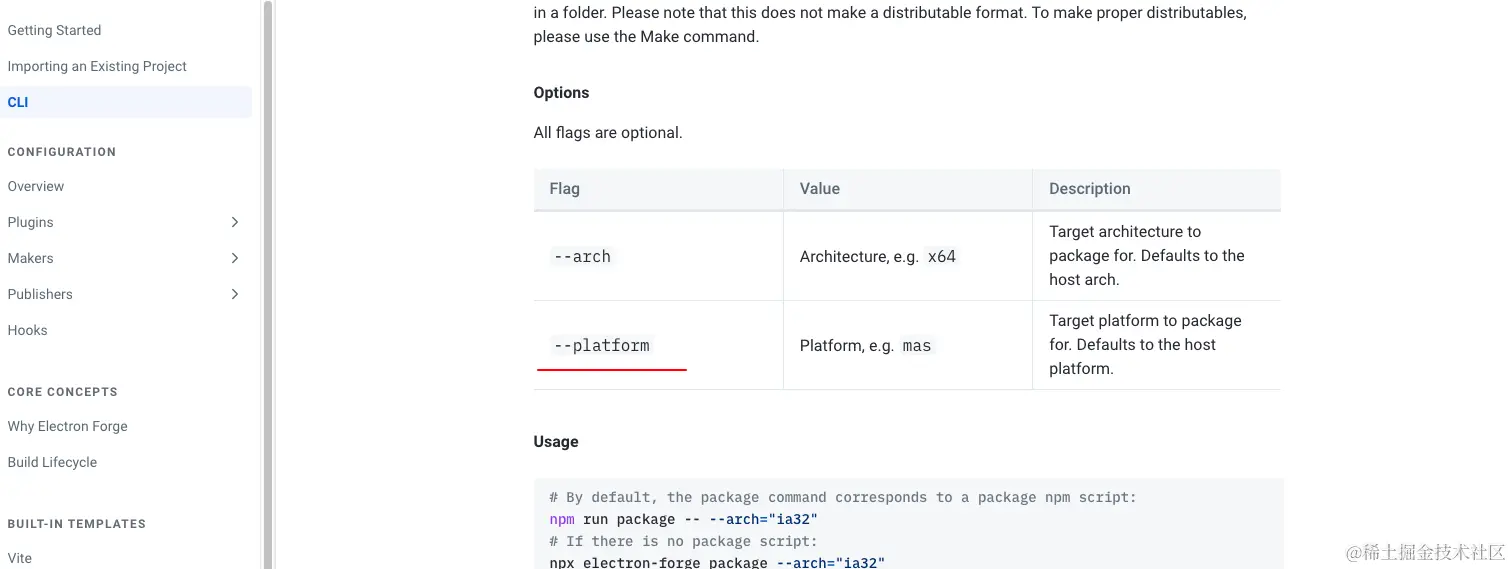Open Importing an Existing Project page

[97, 66]
